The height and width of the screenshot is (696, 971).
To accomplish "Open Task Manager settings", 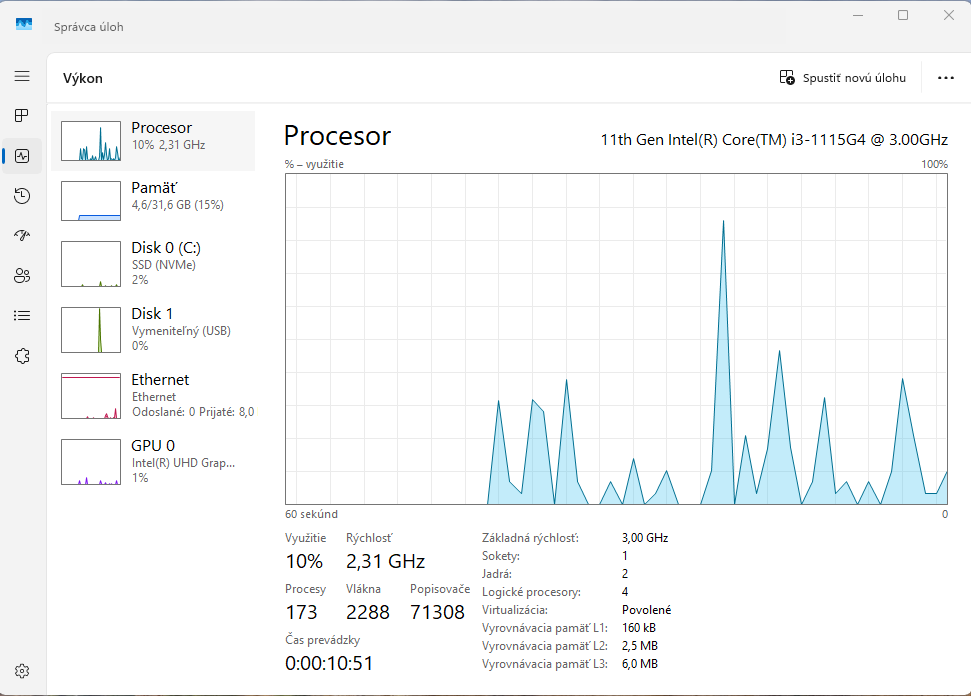I will pos(21,670).
